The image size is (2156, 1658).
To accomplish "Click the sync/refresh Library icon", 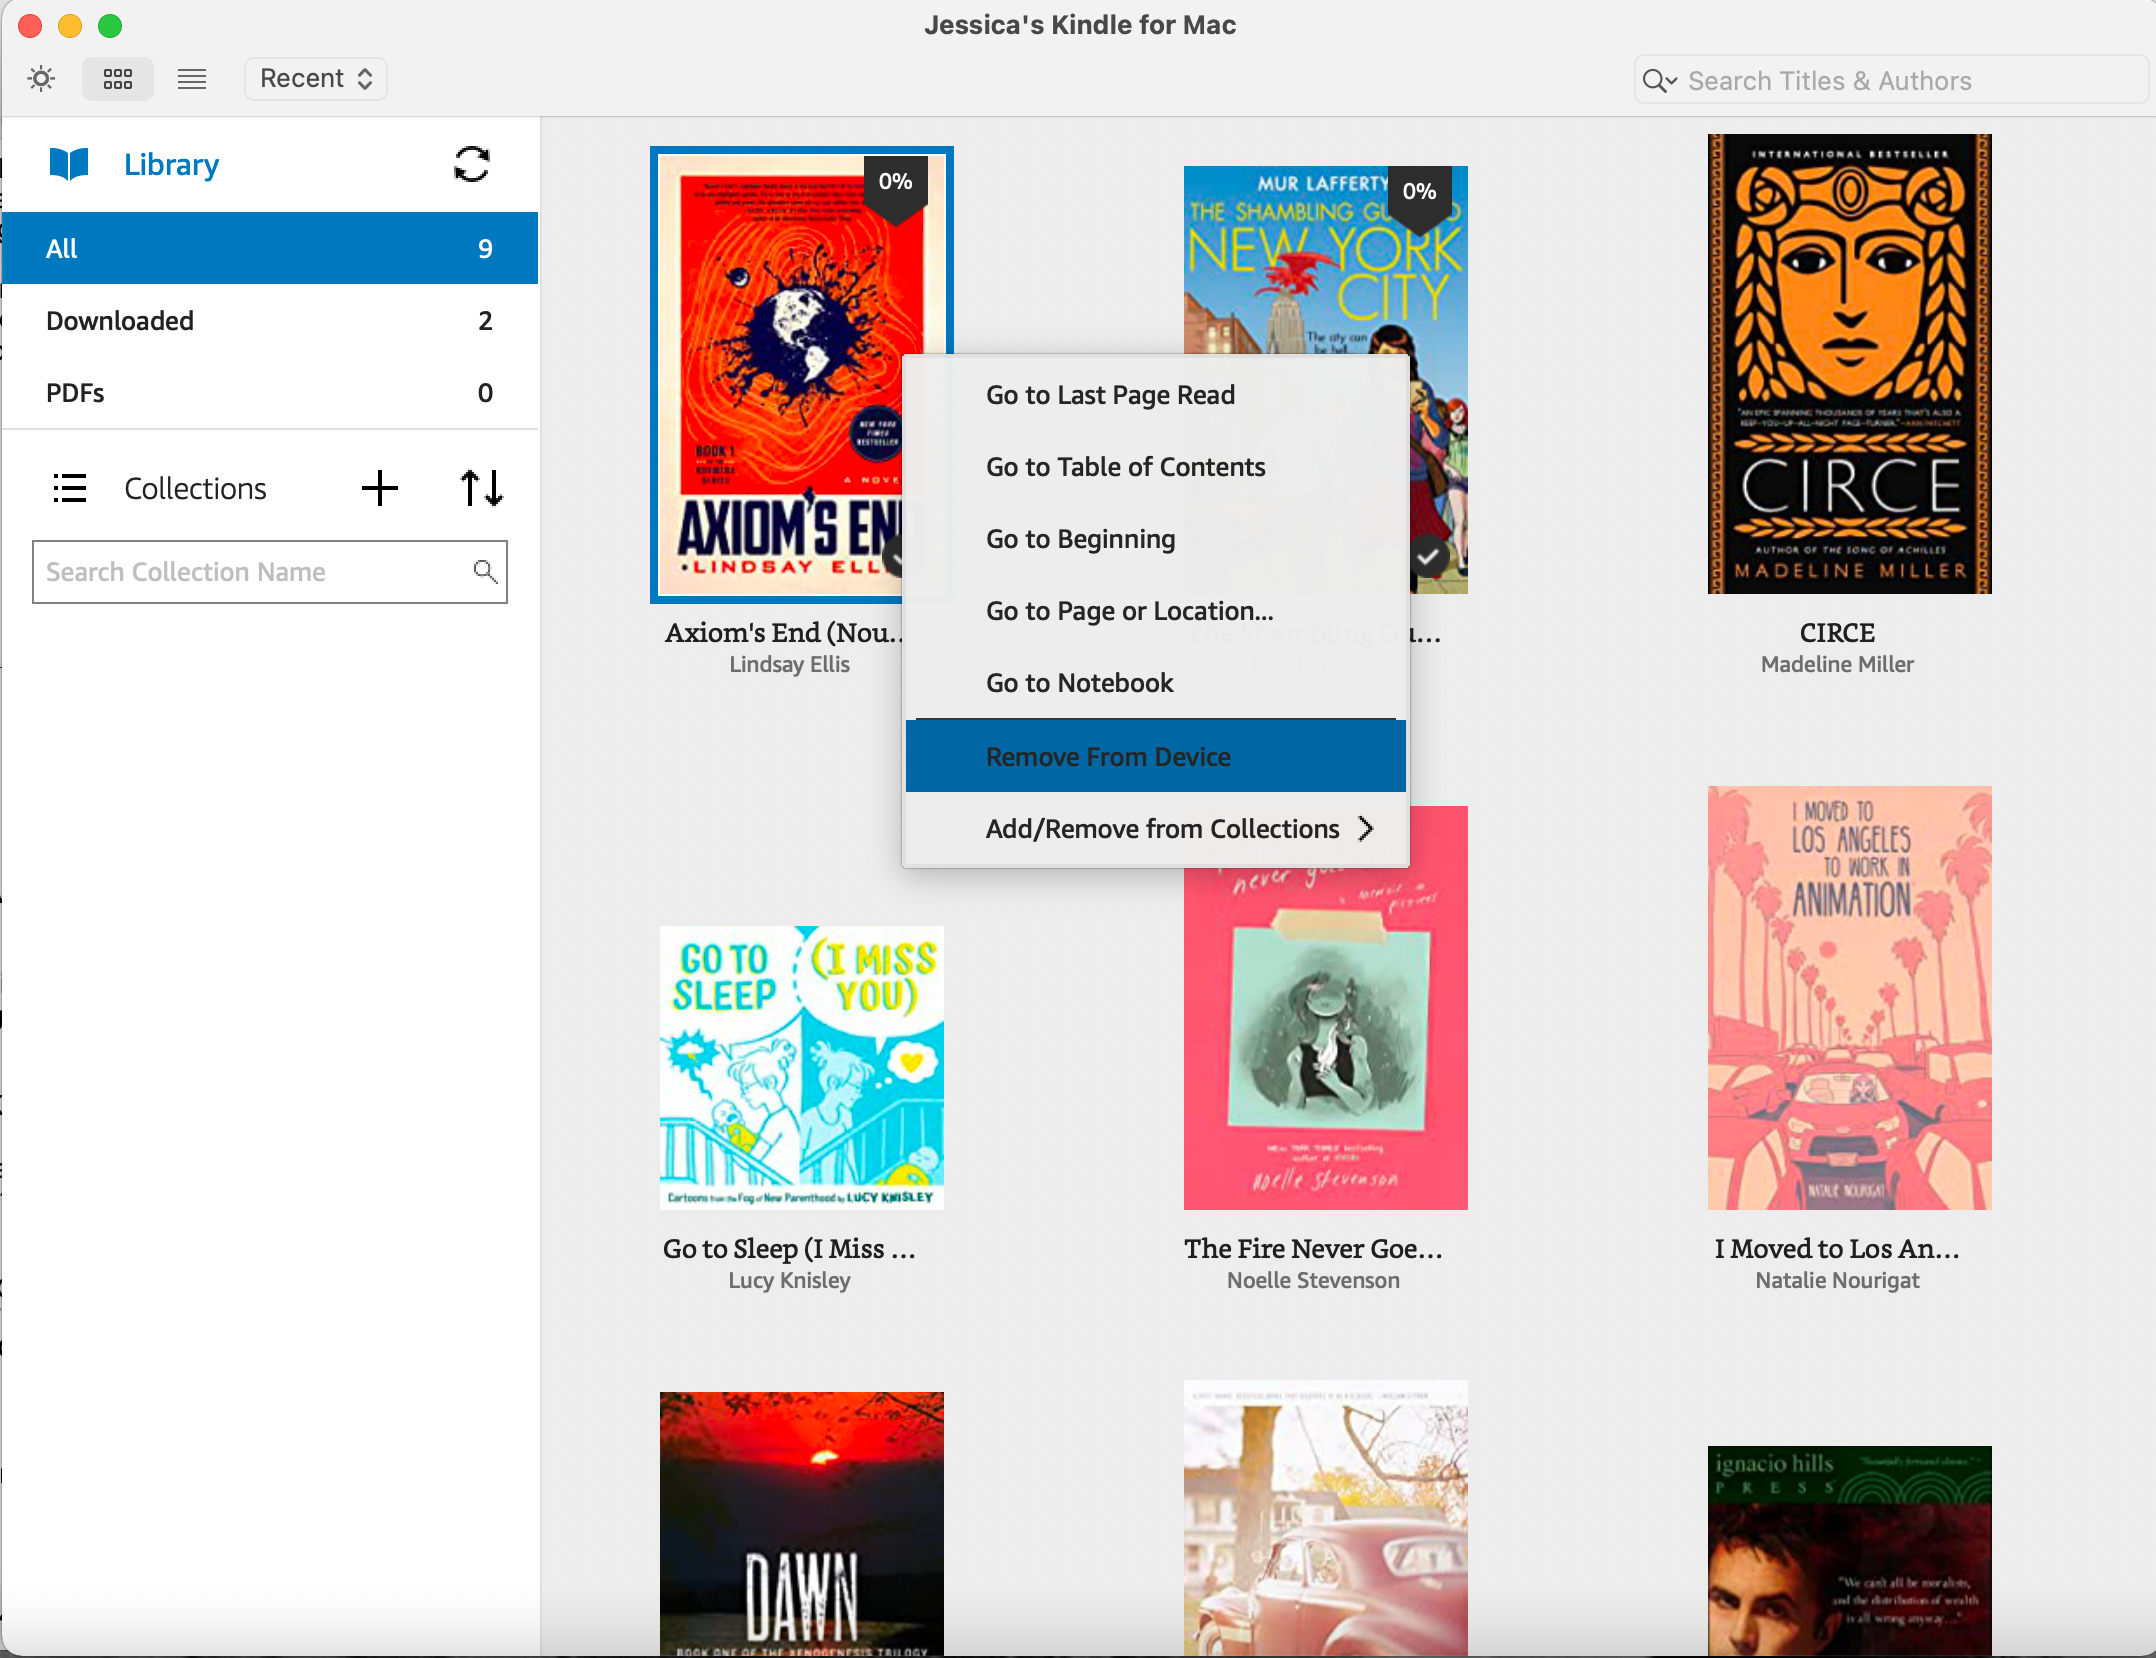I will point(470,164).
